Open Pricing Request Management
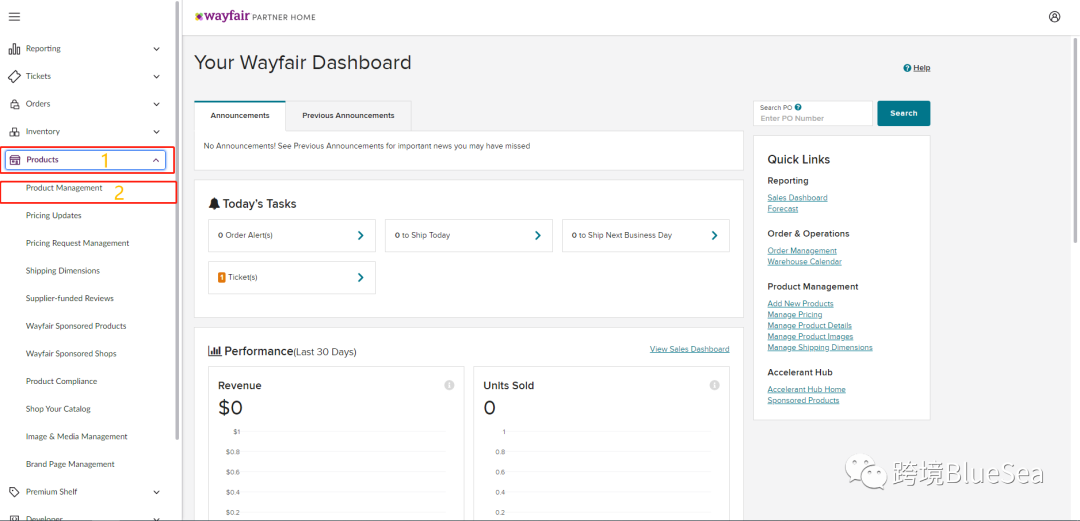Image resolution: width=1080 pixels, height=521 pixels. (77, 243)
